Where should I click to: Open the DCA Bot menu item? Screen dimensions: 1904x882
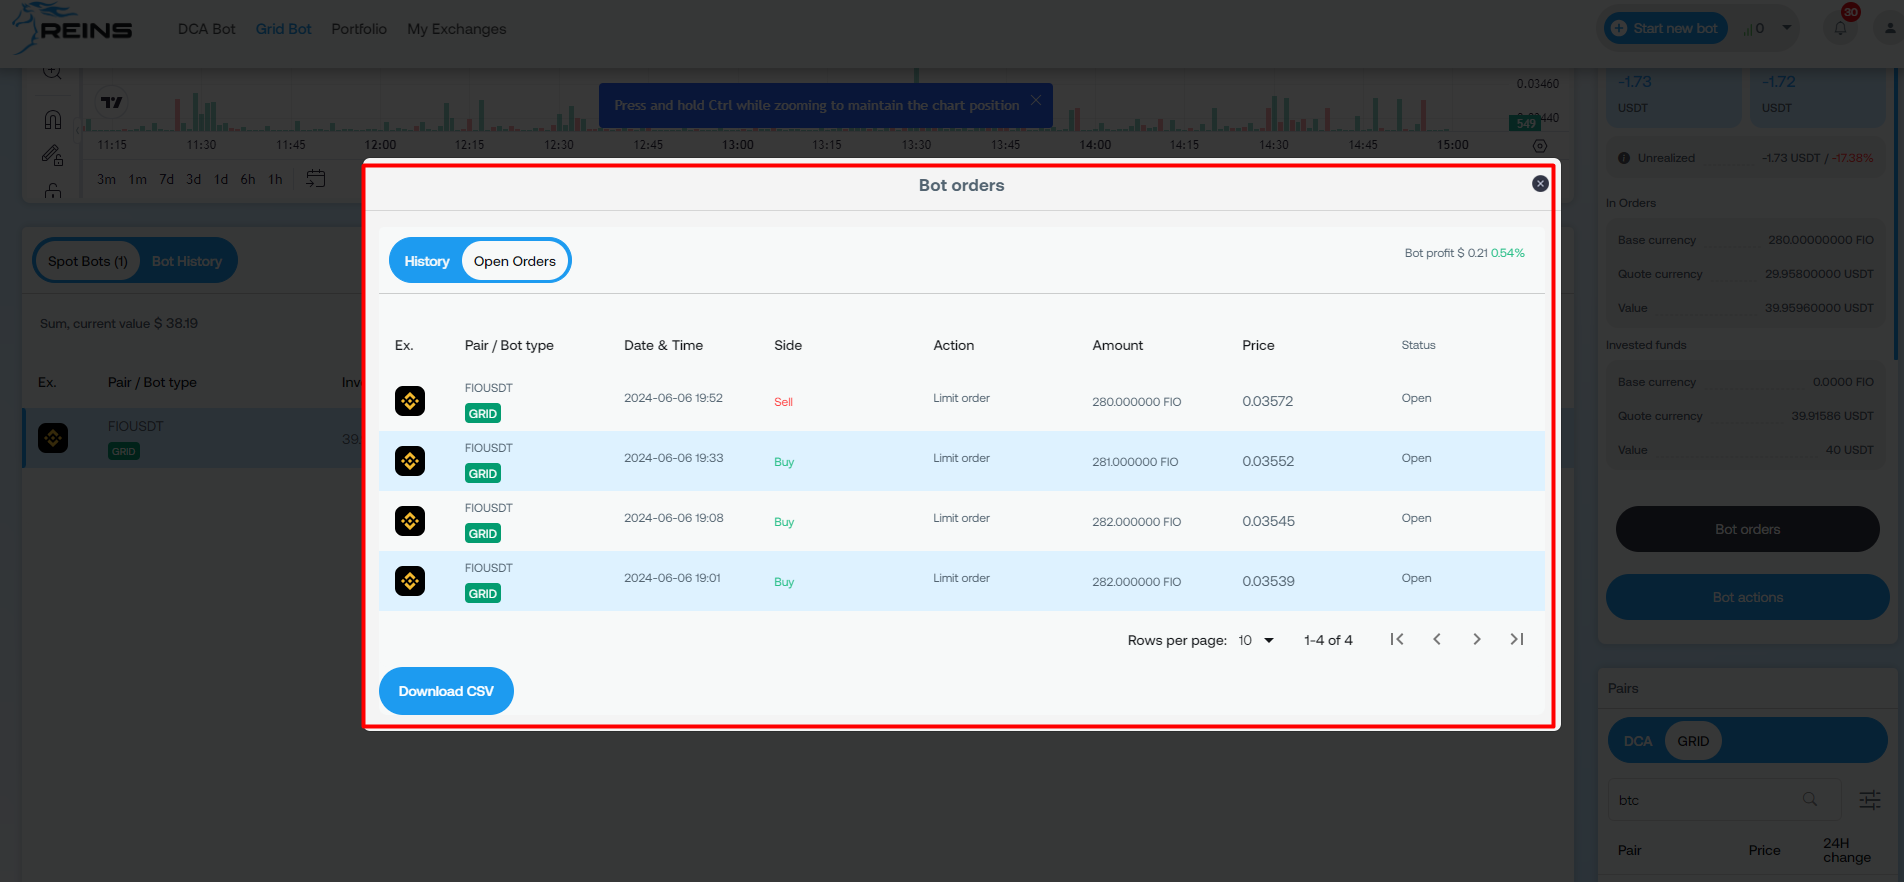pos(206,29)
